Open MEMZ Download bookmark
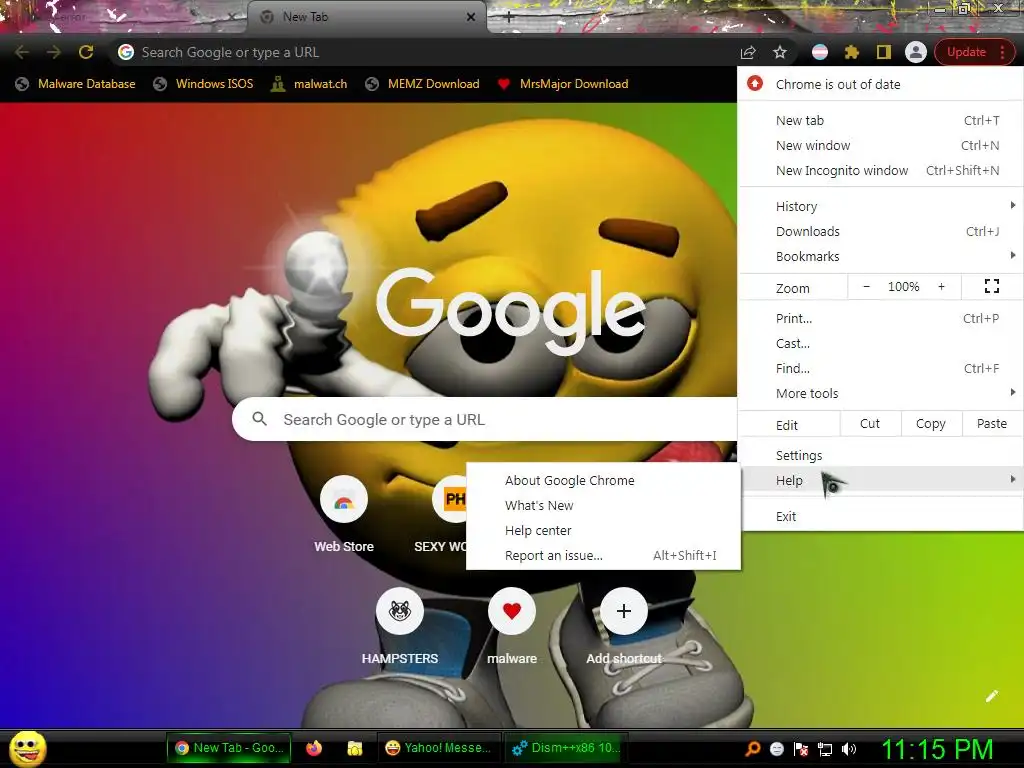Image resolution: width=1024 pixels, height=768 pixels. click(423, 84)
